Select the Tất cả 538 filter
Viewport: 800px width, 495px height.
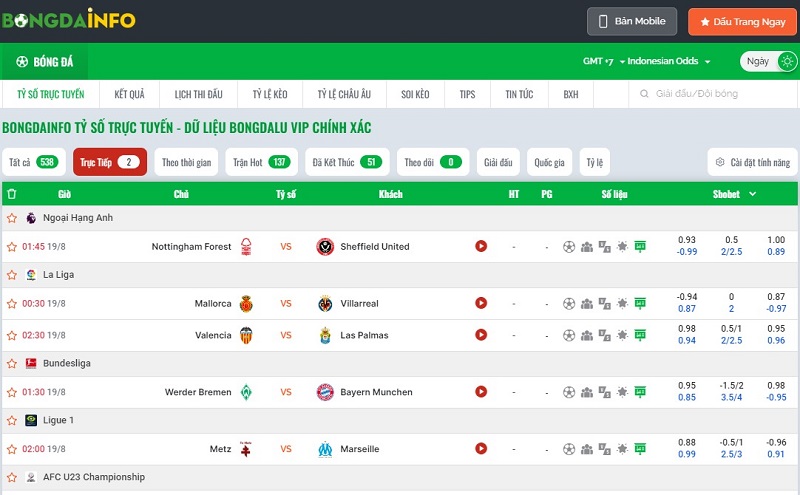[x=34, y=162]
